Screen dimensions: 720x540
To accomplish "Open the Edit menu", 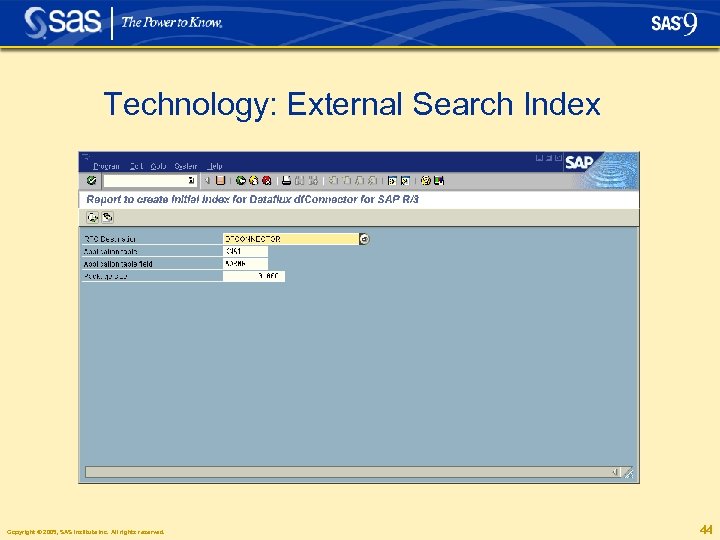I will tap(136, 166).
